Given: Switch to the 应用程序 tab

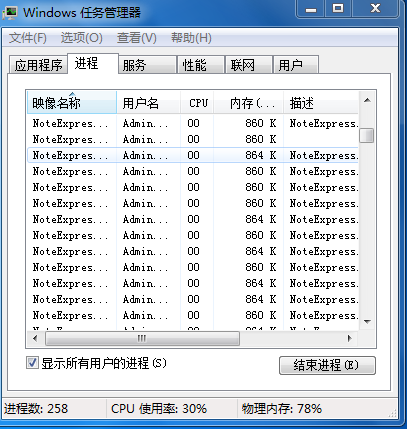Looking at the screenshot, I should (38, 64).
